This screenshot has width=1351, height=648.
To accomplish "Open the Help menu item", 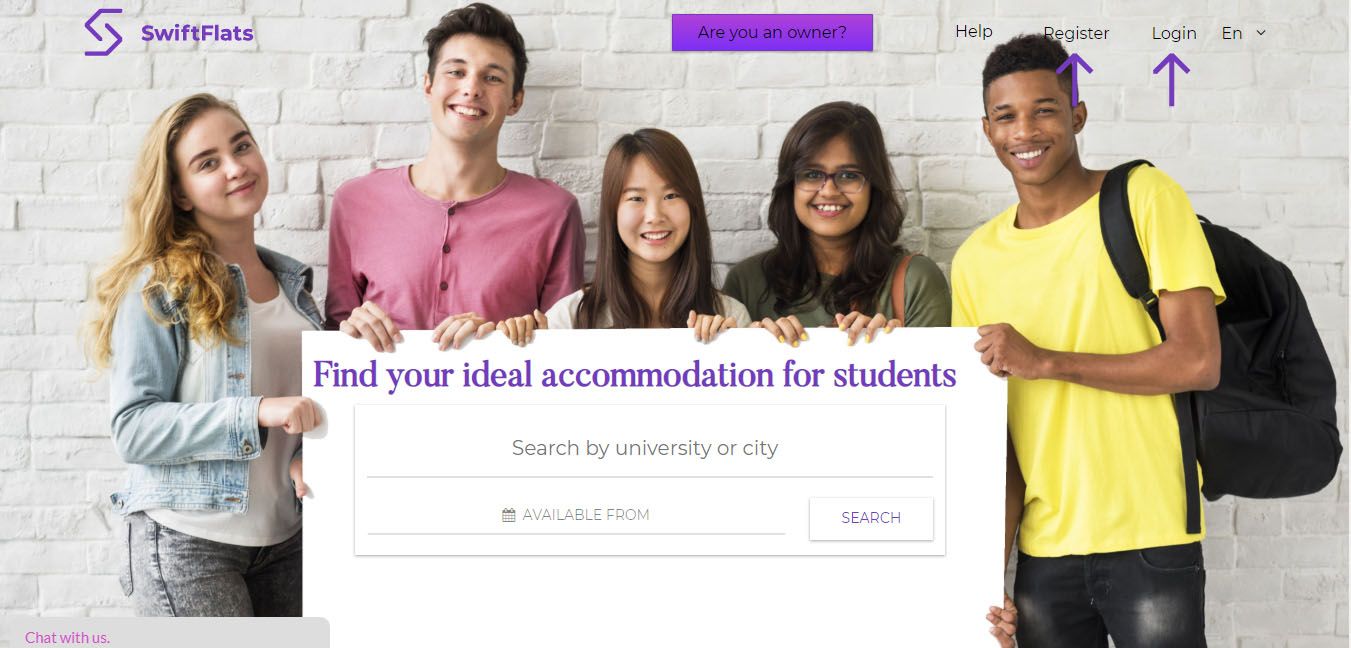I will tap(974, 31).
